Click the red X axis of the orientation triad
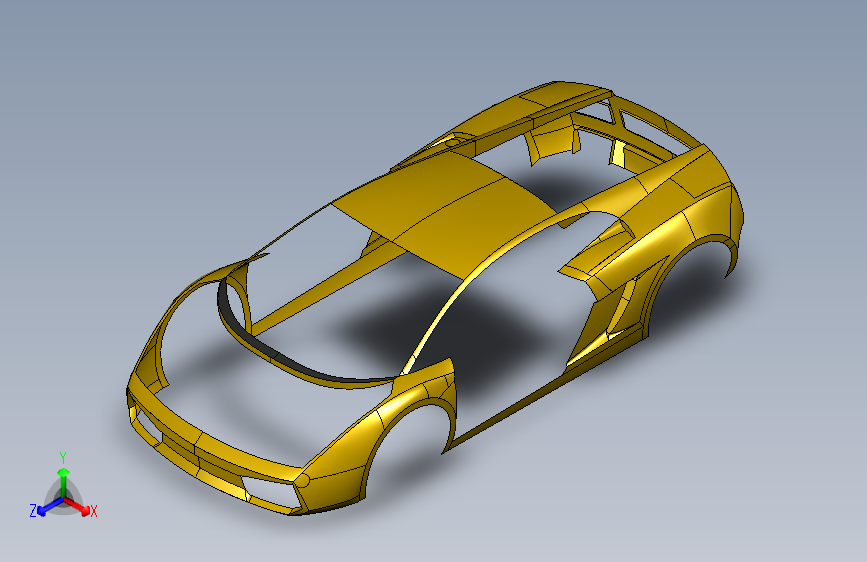Image resolution: width=867 pixels, height=562 pixels. (77, 506)
